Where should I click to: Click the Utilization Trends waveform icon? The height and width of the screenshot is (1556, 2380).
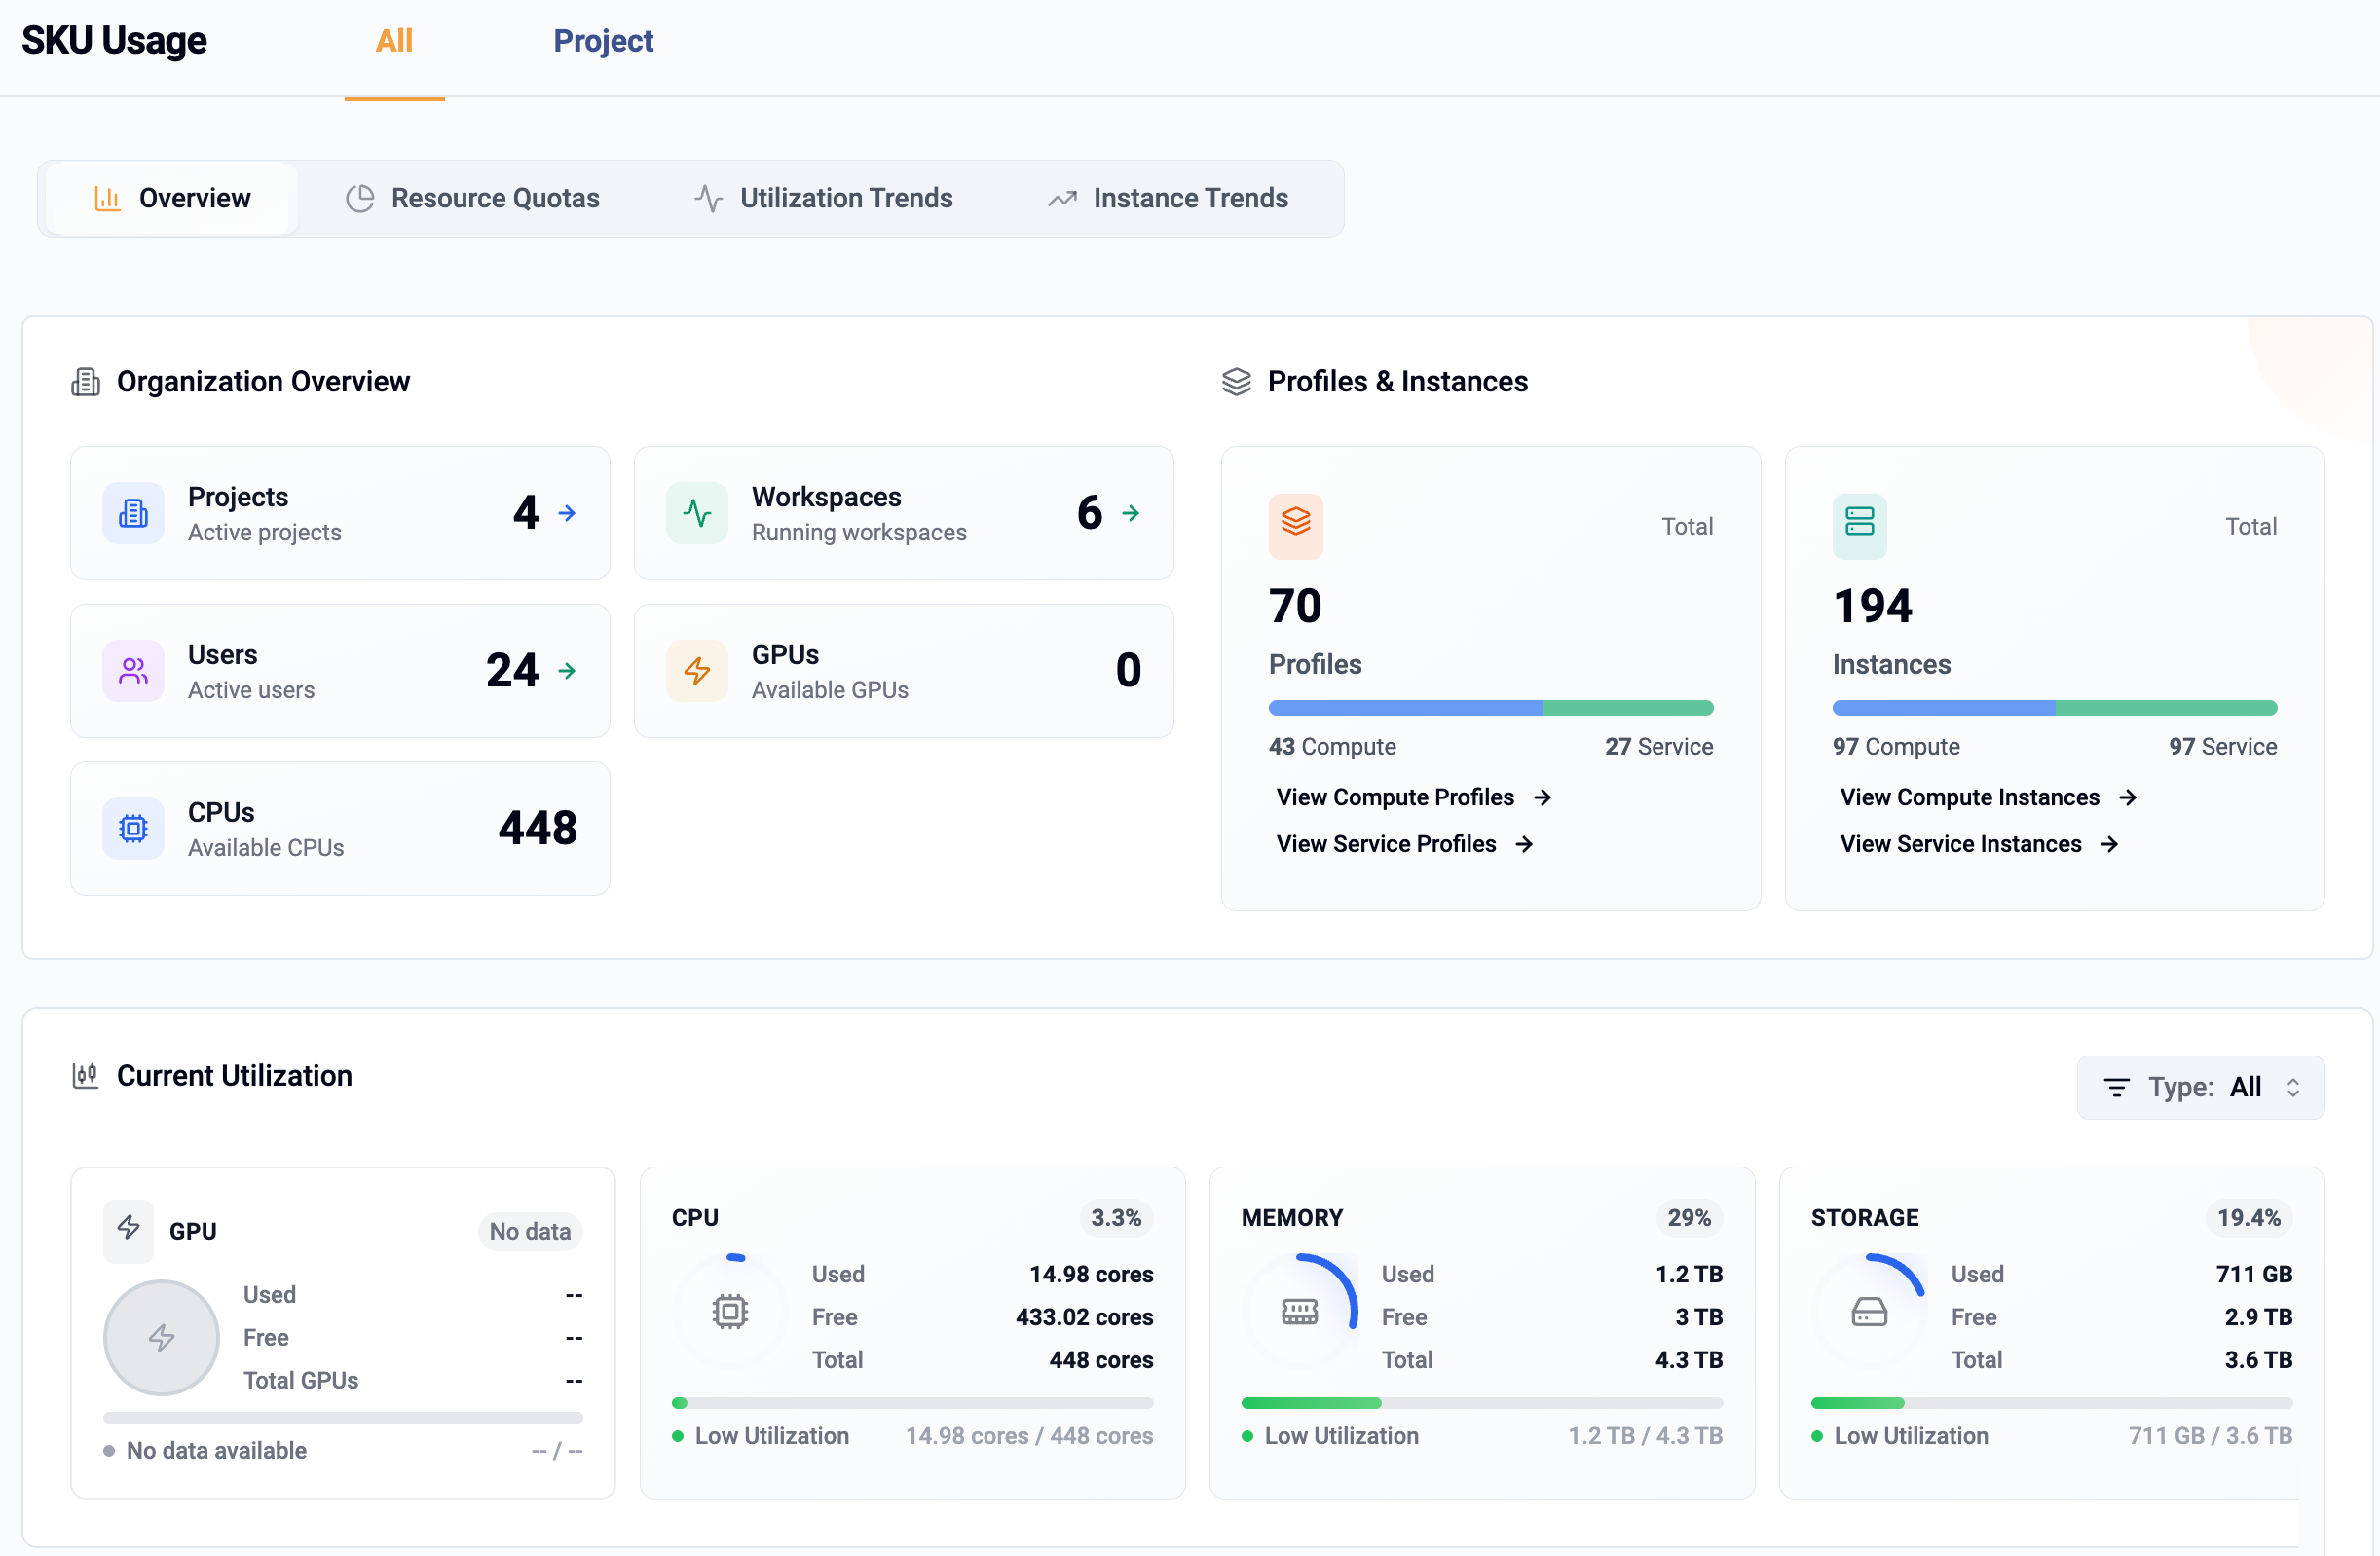[707, 198]
